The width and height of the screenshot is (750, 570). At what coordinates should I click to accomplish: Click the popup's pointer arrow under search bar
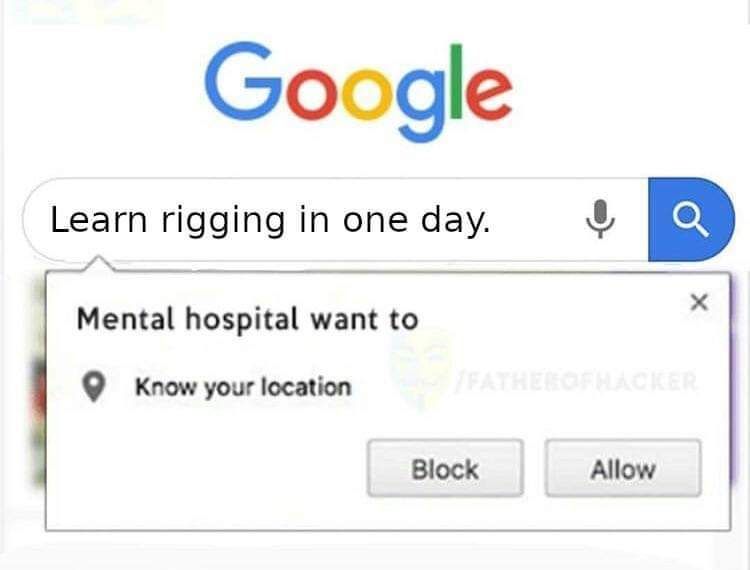point(98,263)
